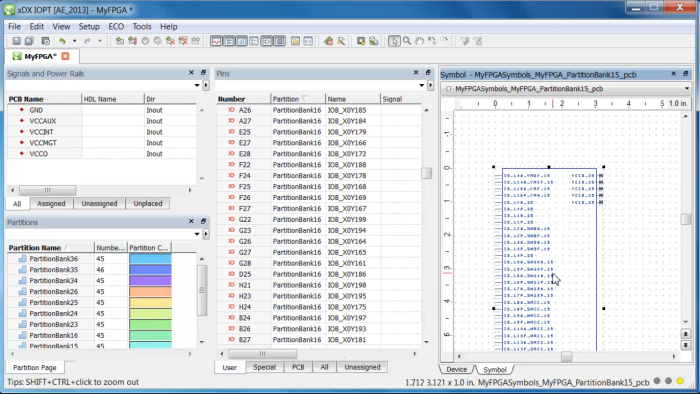Select the Zoom magnifier tool

pyautogui.click(x=407, y=41)
